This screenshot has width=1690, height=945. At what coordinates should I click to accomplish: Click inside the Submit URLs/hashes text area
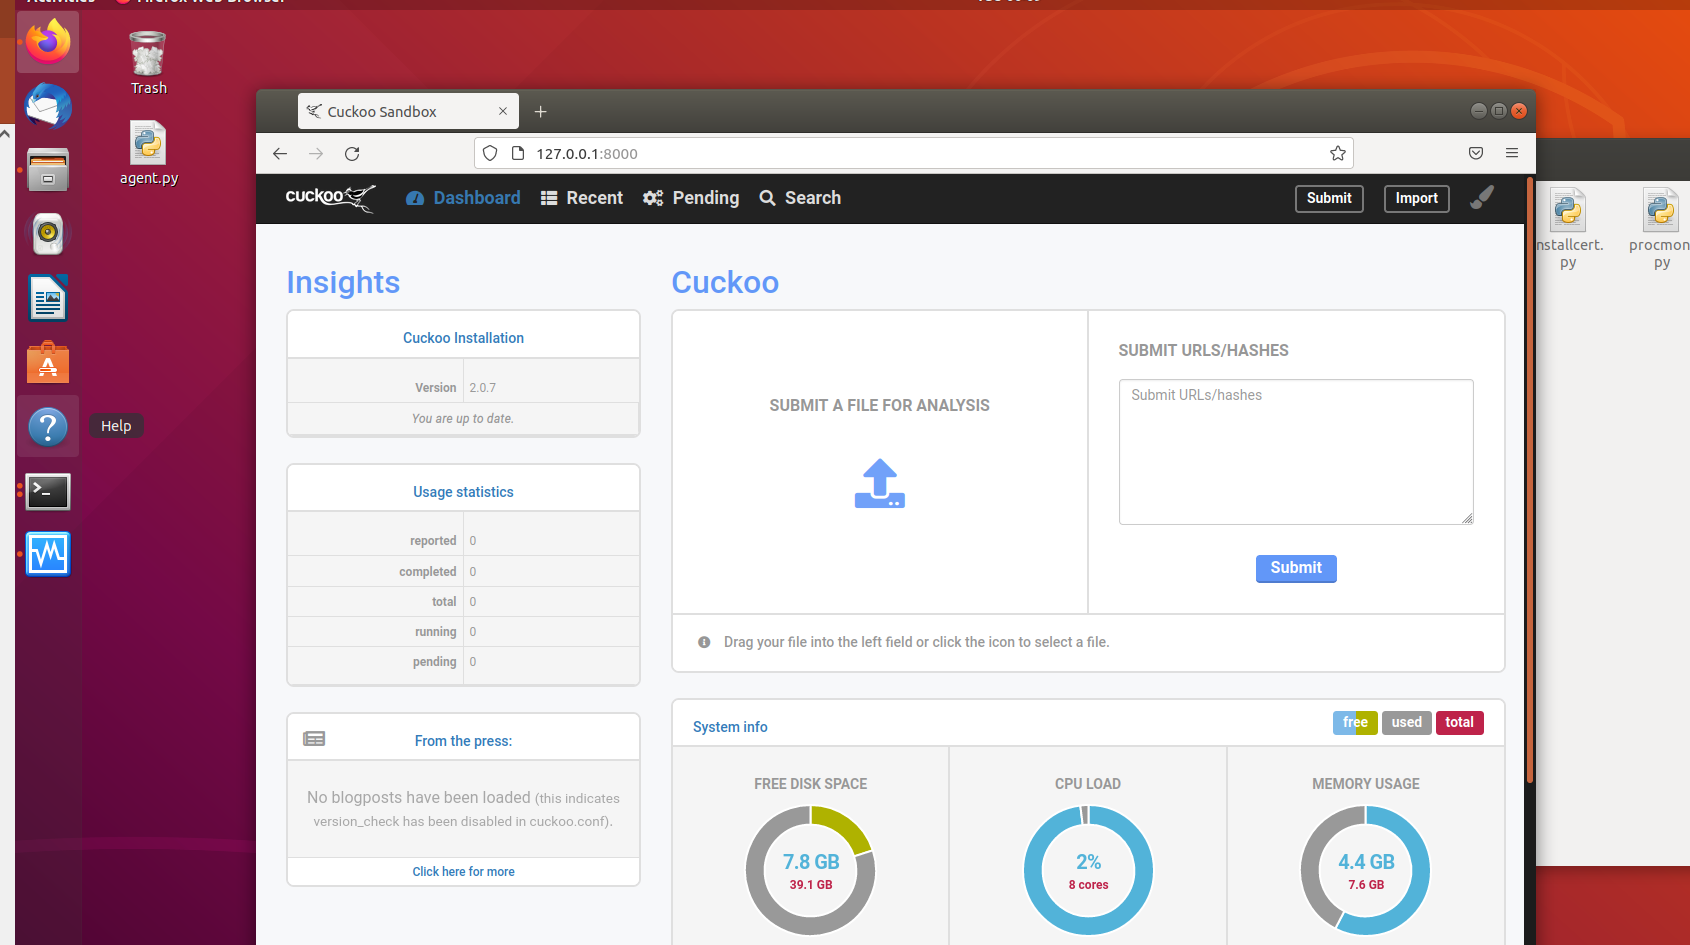click(1295, 450)
